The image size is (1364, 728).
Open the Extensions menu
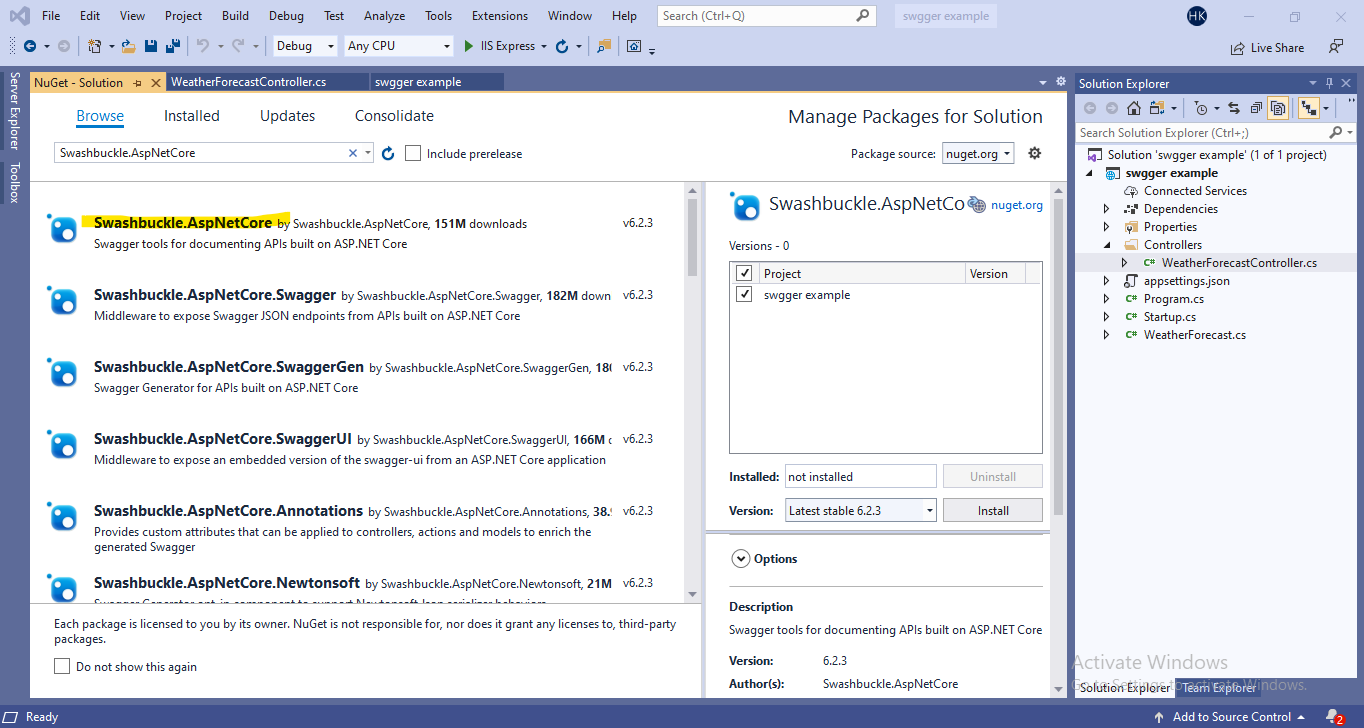click(x=500, y=16)
